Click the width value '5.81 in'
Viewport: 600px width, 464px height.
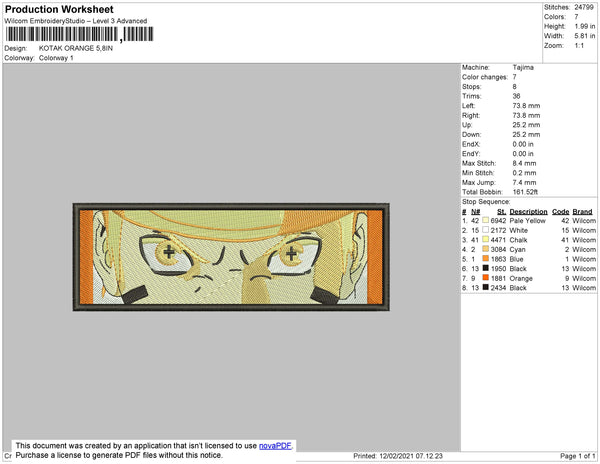(585, 36)
